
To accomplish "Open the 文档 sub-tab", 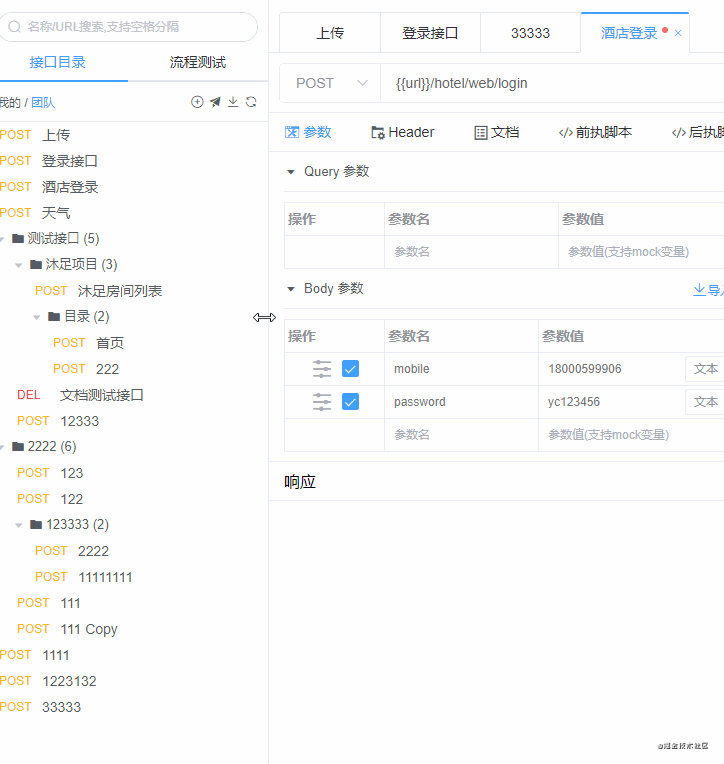I will [x=496, y=132].
